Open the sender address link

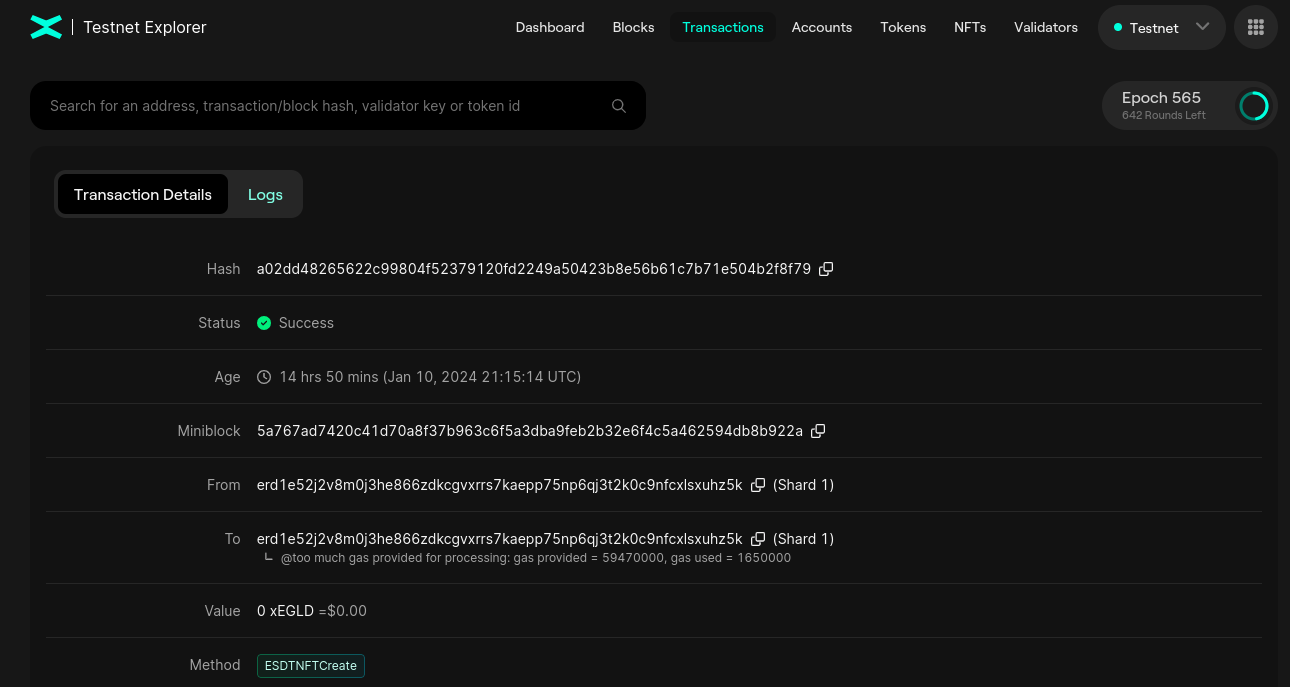(499, 485)
